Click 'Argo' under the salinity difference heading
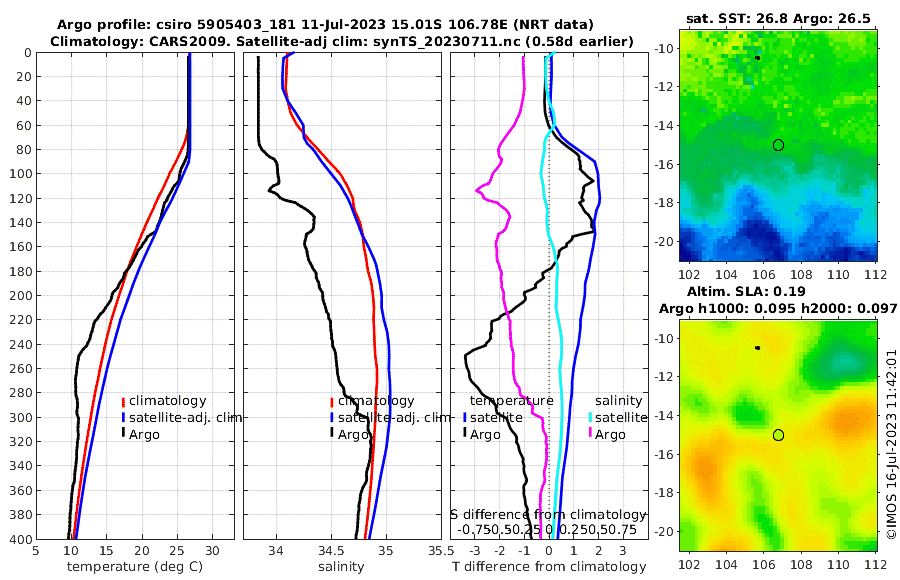This screenshot has width=900, height=580. coord(610,435)
